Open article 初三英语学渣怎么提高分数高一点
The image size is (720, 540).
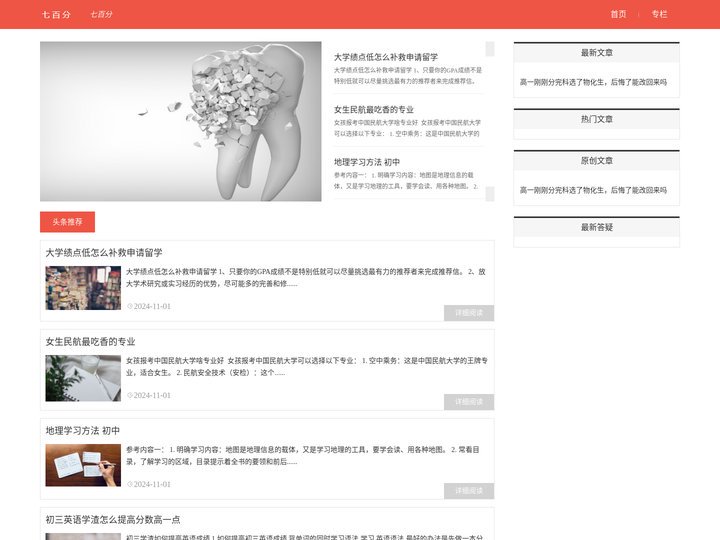[x=113, y=520]
